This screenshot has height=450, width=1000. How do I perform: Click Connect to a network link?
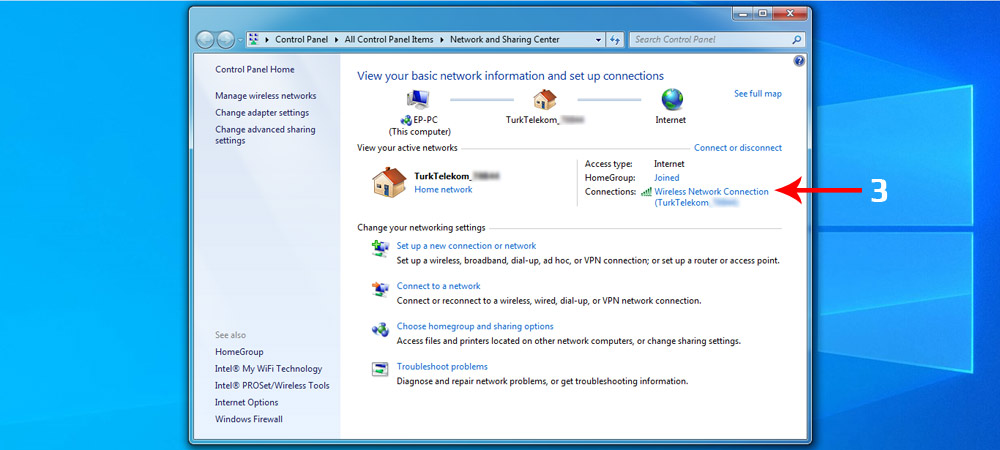click(439, 286)
